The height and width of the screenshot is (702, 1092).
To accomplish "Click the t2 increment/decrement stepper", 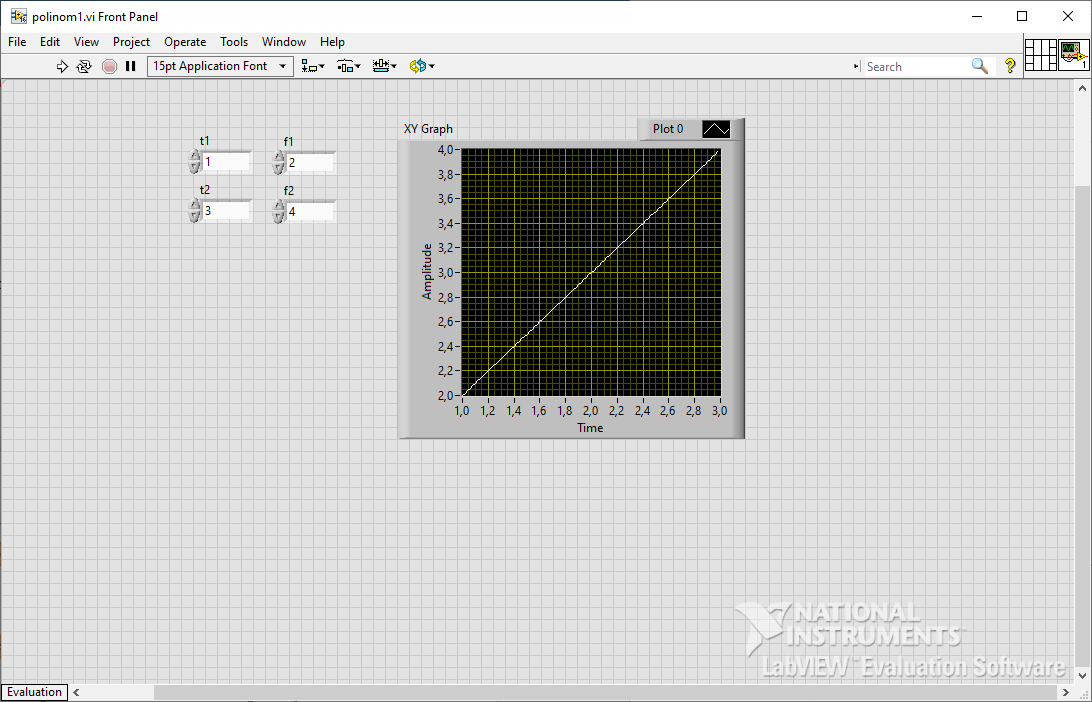I will (195, 210).
